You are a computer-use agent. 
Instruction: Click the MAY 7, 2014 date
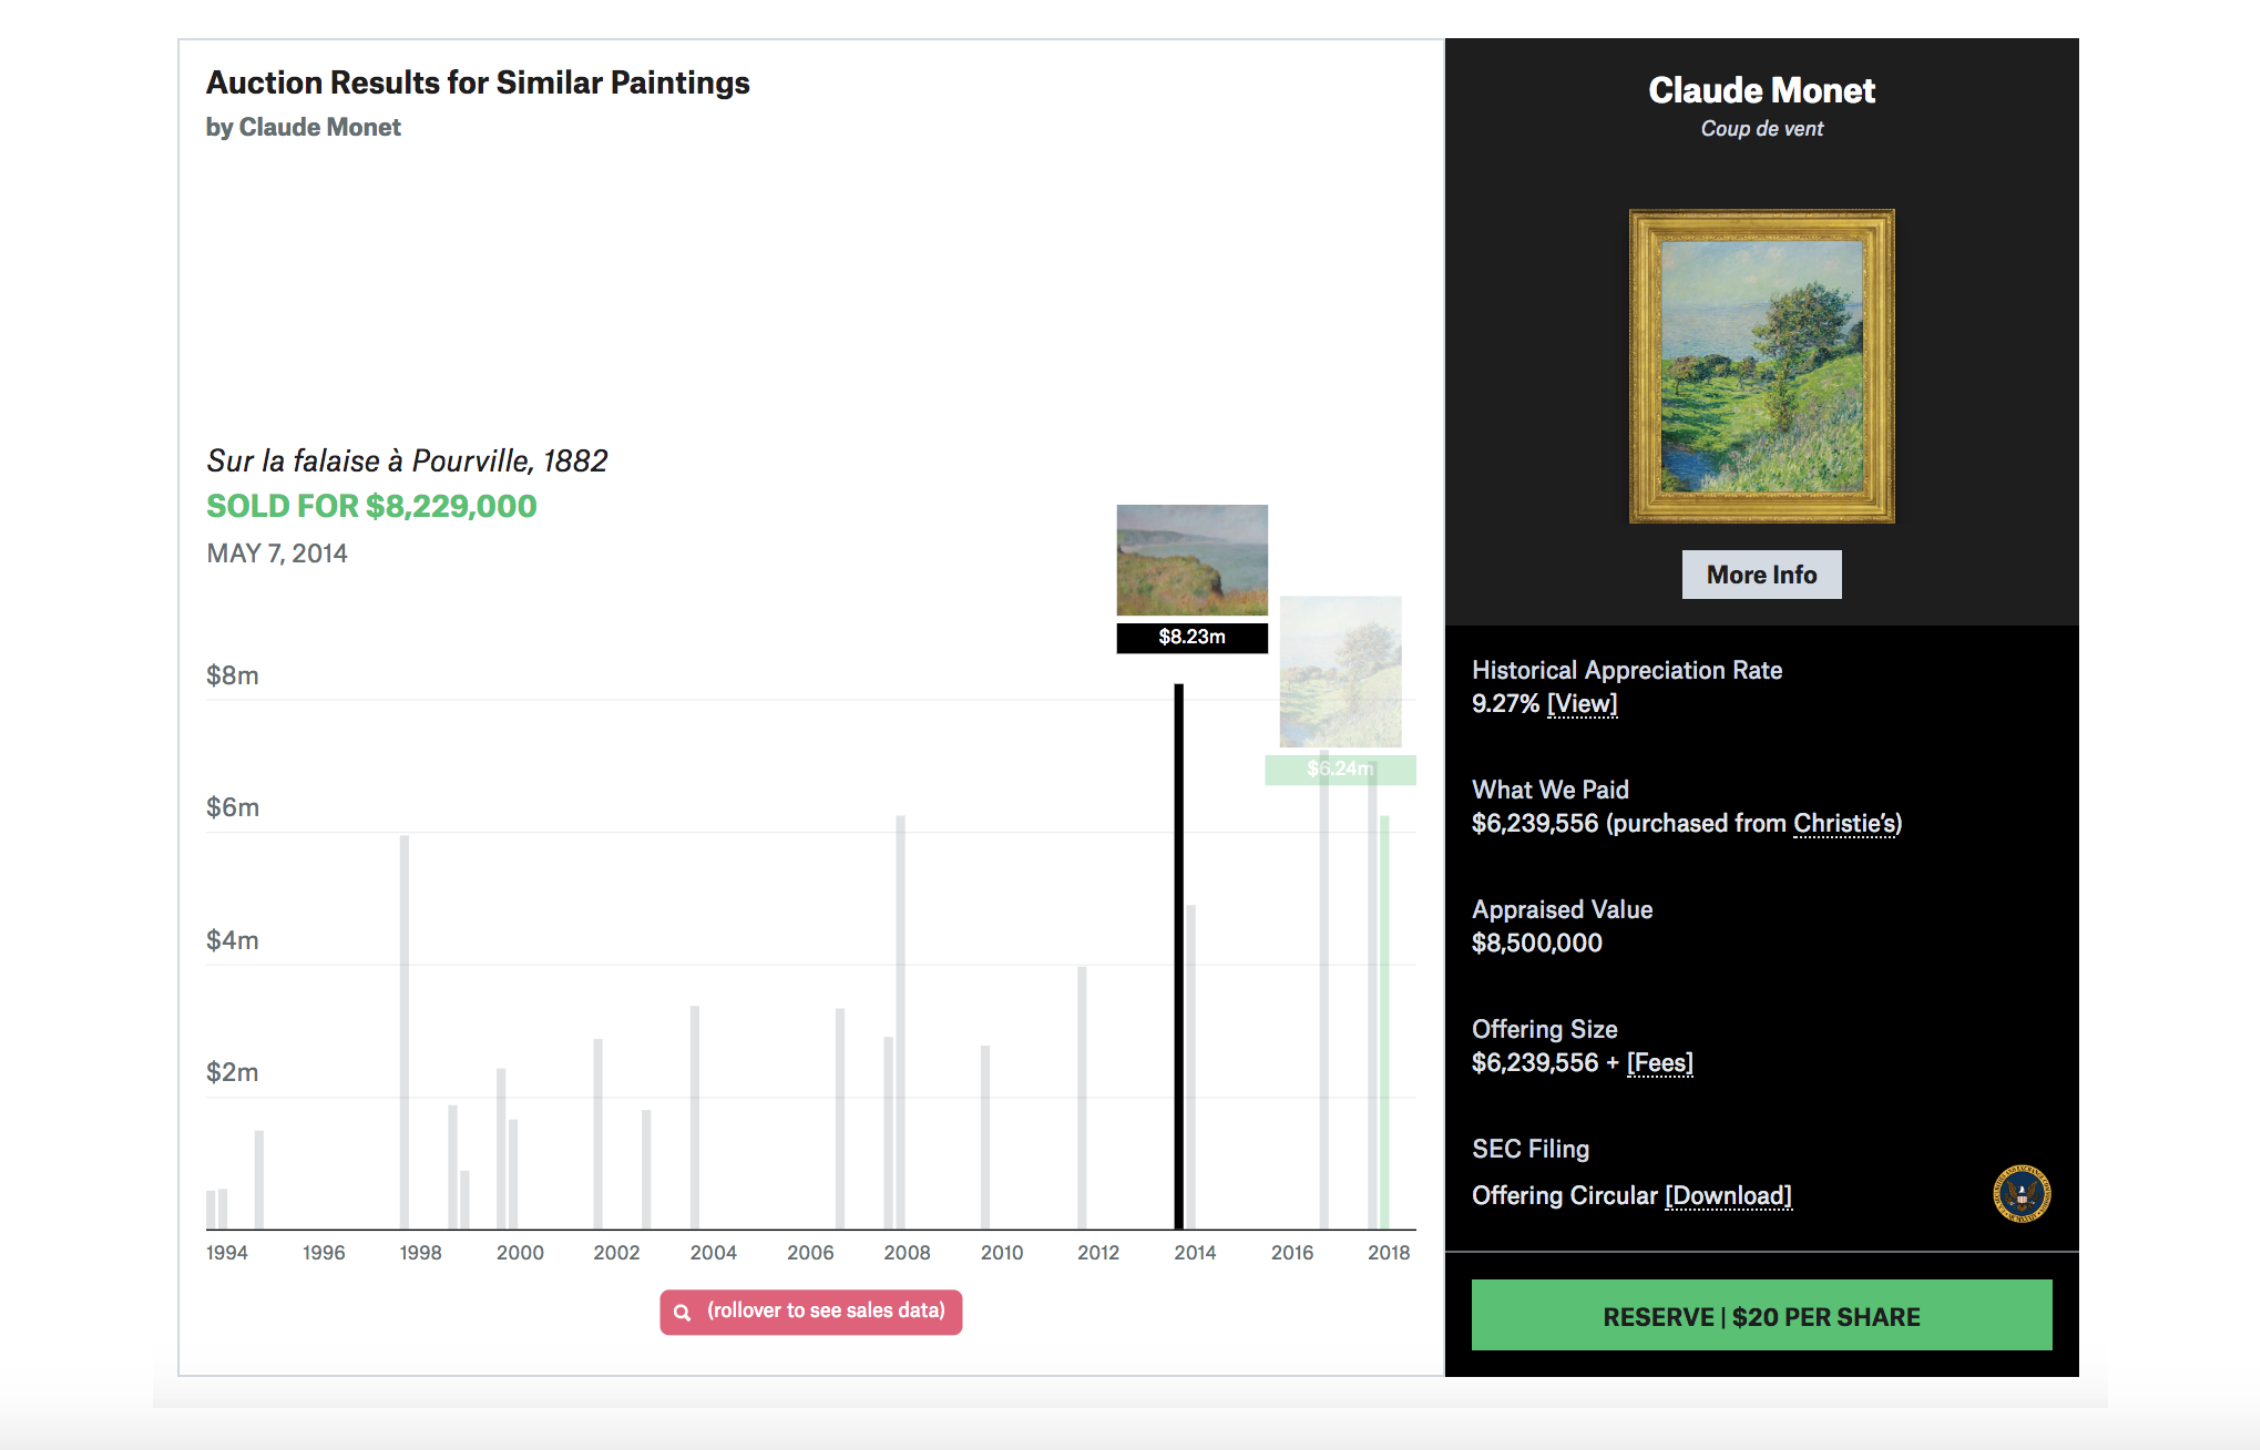pos(277,554)
